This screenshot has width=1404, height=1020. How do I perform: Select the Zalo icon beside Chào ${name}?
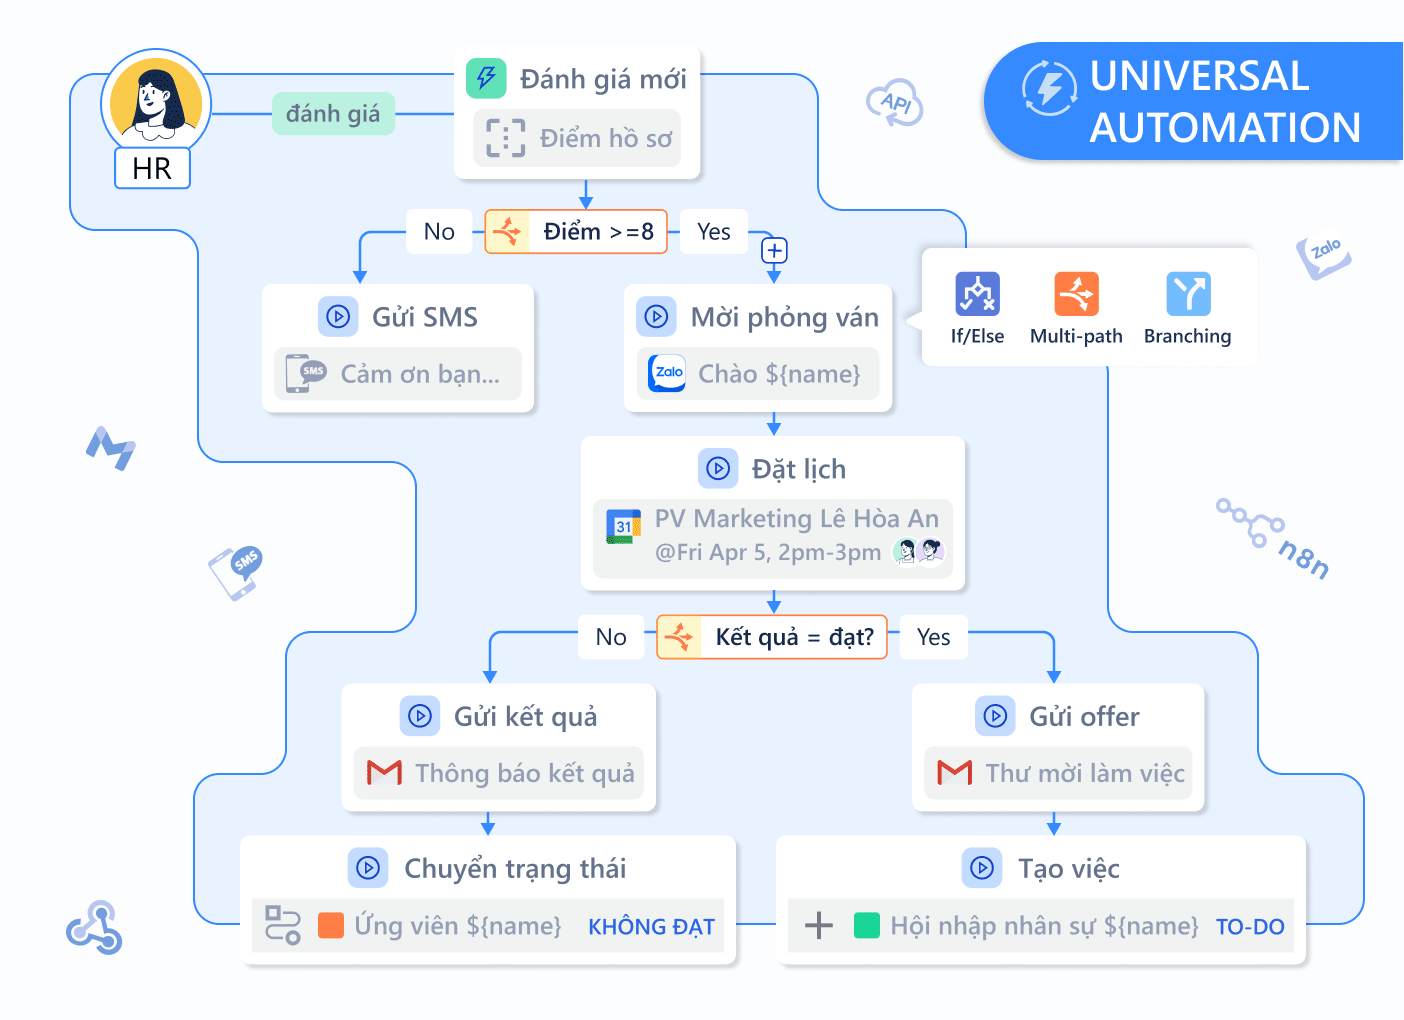pos(667,373)
